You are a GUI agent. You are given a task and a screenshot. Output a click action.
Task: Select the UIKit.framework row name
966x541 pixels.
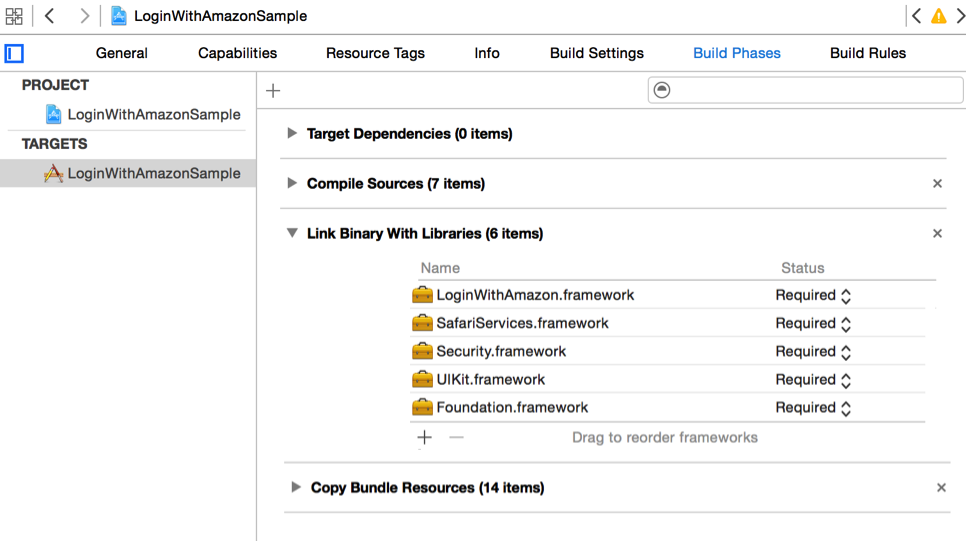click(x=490, y=379)
